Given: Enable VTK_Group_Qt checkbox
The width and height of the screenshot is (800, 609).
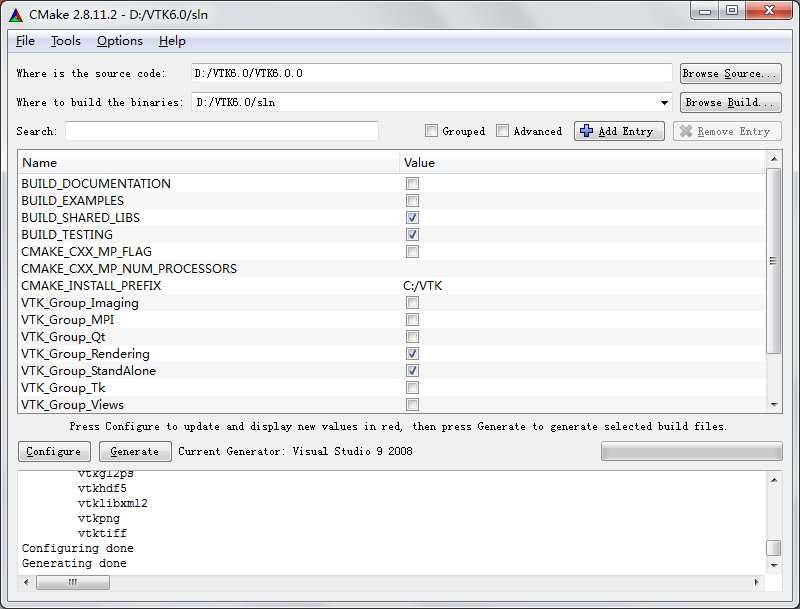Looking at the screenshot, I should point(412,337).
